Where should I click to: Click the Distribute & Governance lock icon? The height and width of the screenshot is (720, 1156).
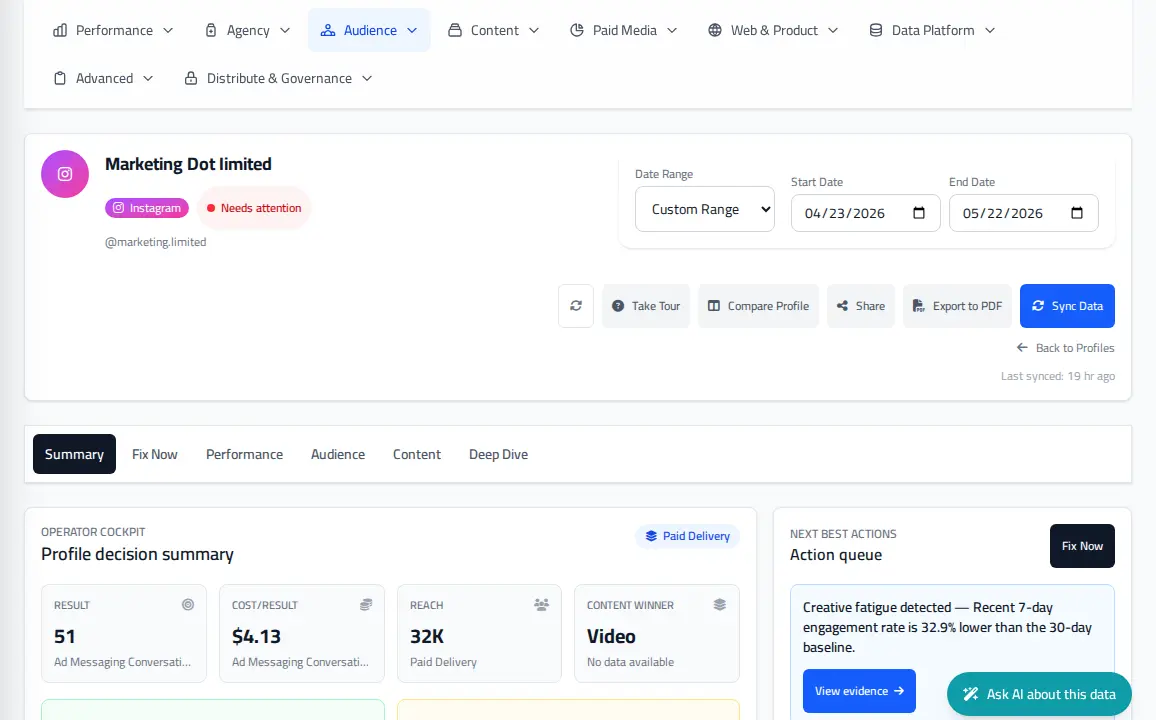click(x=191, y=78)
